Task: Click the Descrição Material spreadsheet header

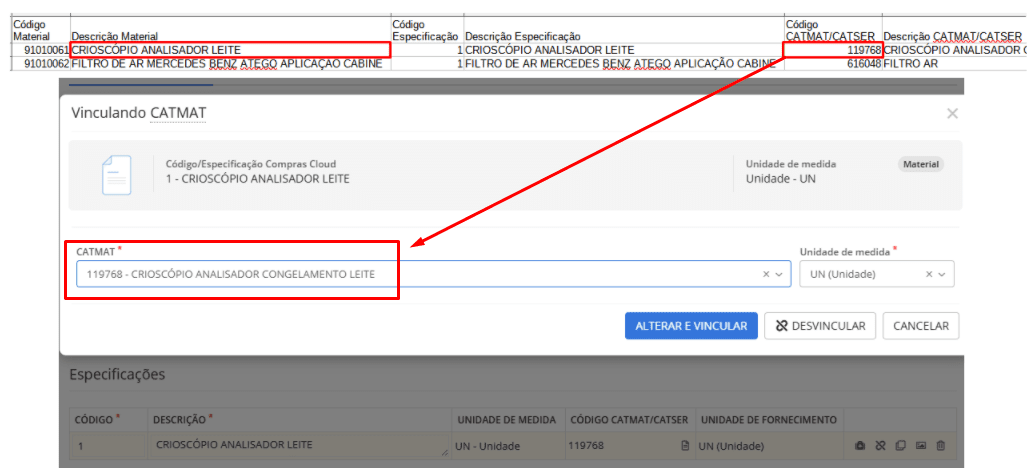Action: pyautogui.click(x=114, y=36)
